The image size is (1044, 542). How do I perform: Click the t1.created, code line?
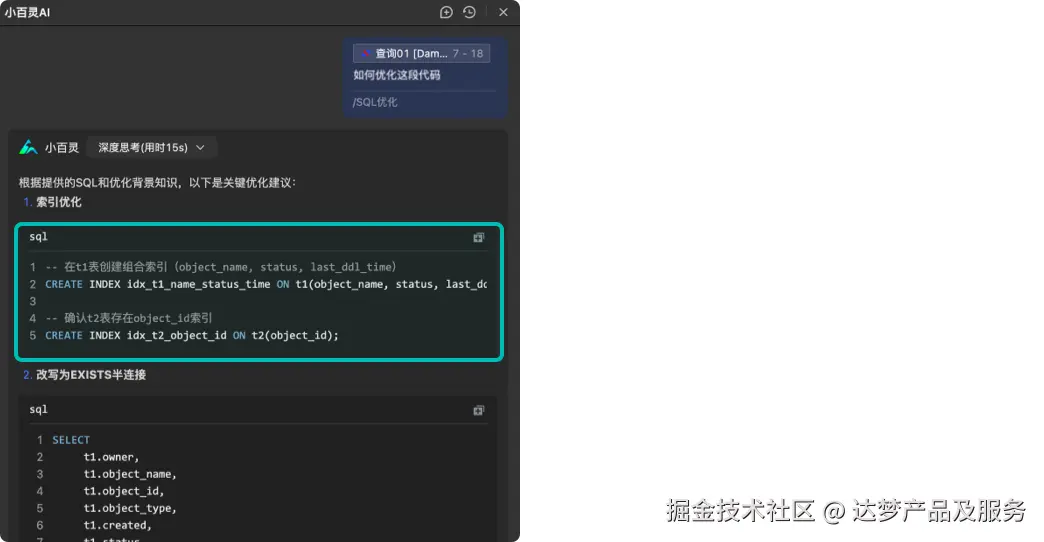coord(117,525)
